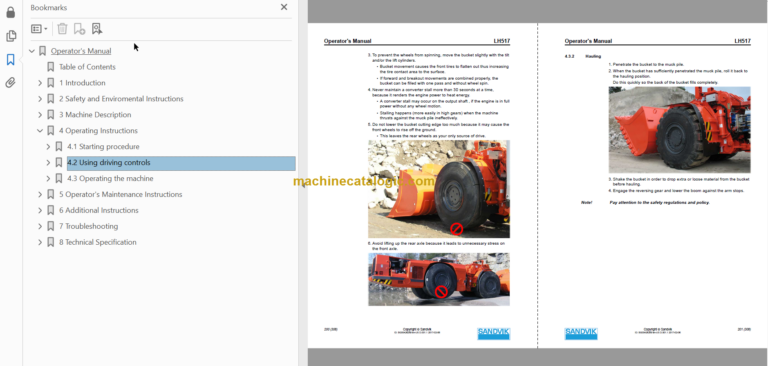Viewport: 768px width, 366px height.
Task: Expand the 8 Technical Specification bookmark
Action: click(40, 242)
